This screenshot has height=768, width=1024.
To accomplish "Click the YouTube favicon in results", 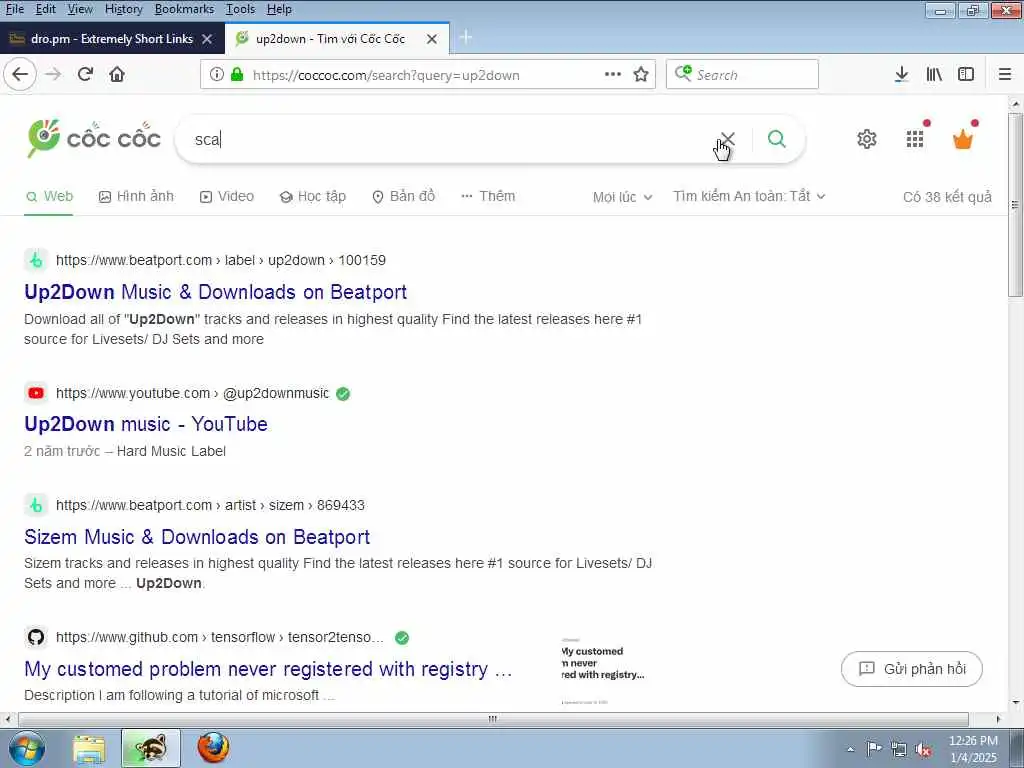I will pos(36,393).
